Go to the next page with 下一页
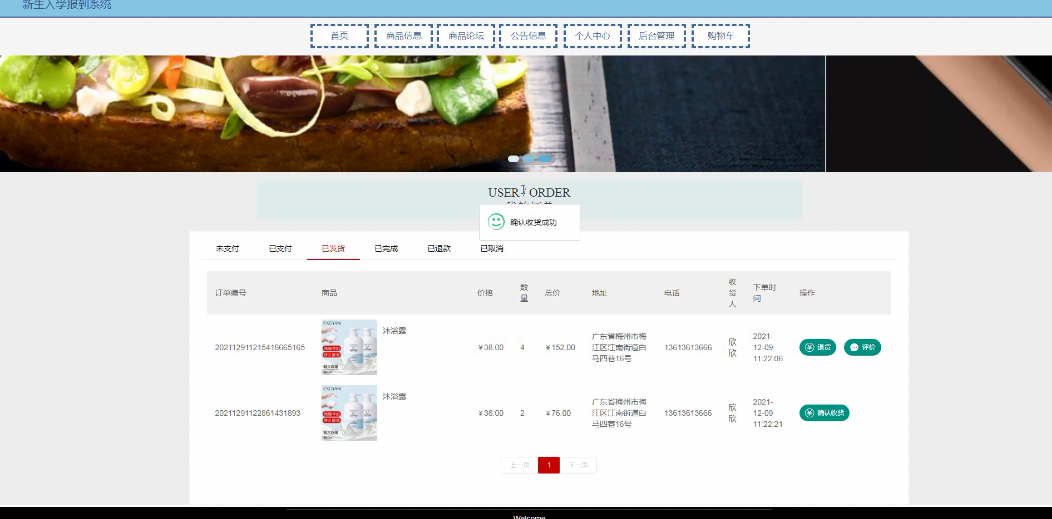1052x519 pixels. [578, 465]
